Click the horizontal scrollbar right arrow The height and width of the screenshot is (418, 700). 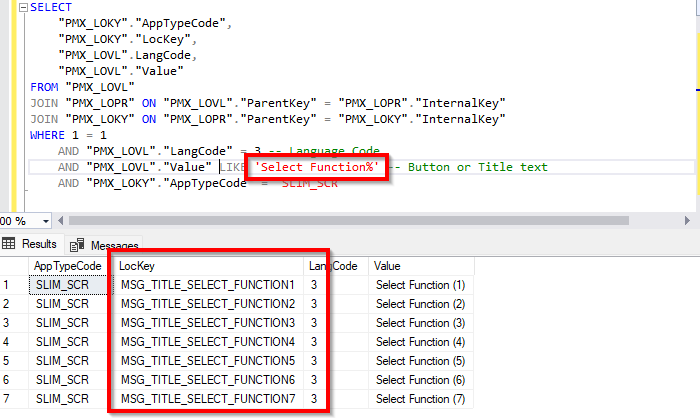pos(687,221)
